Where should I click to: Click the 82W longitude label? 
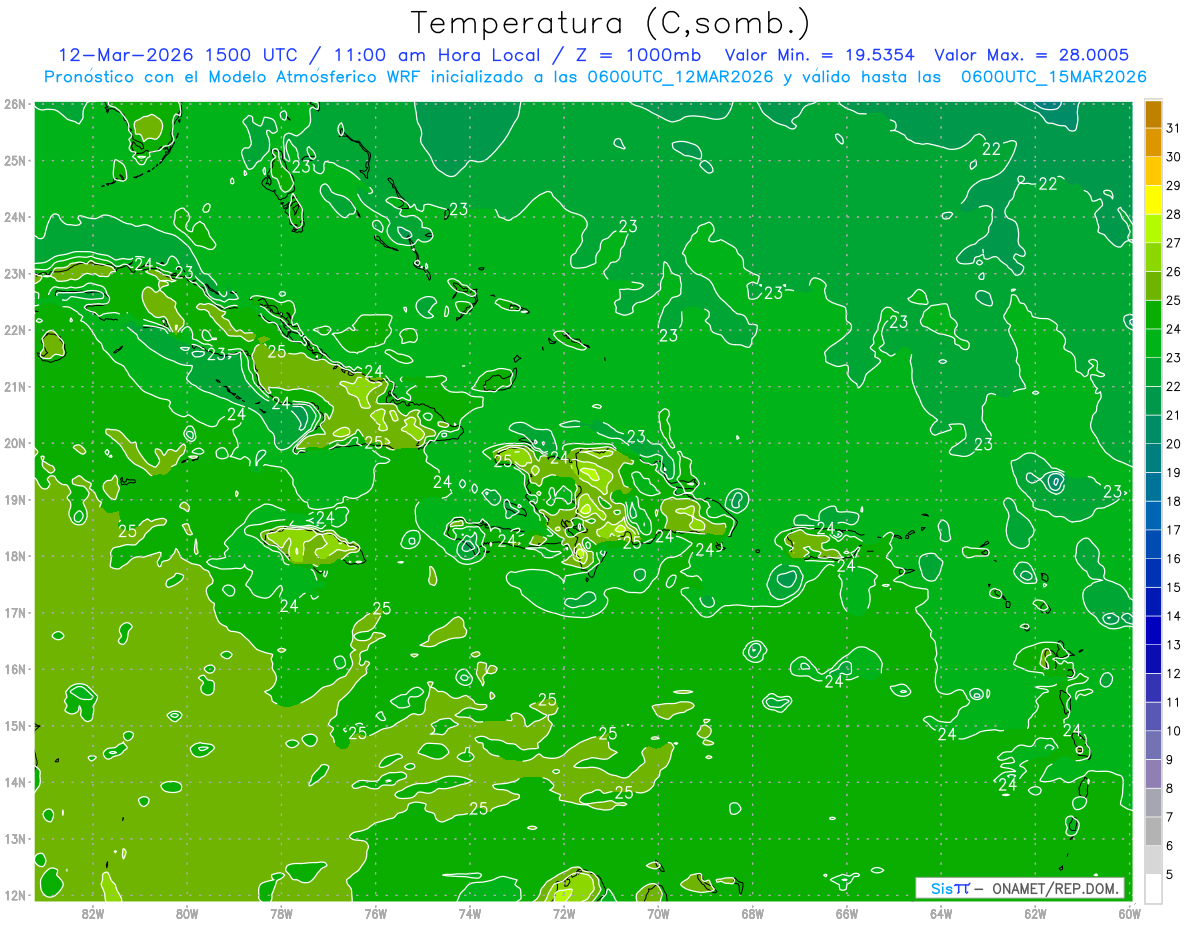click(92, 913)
